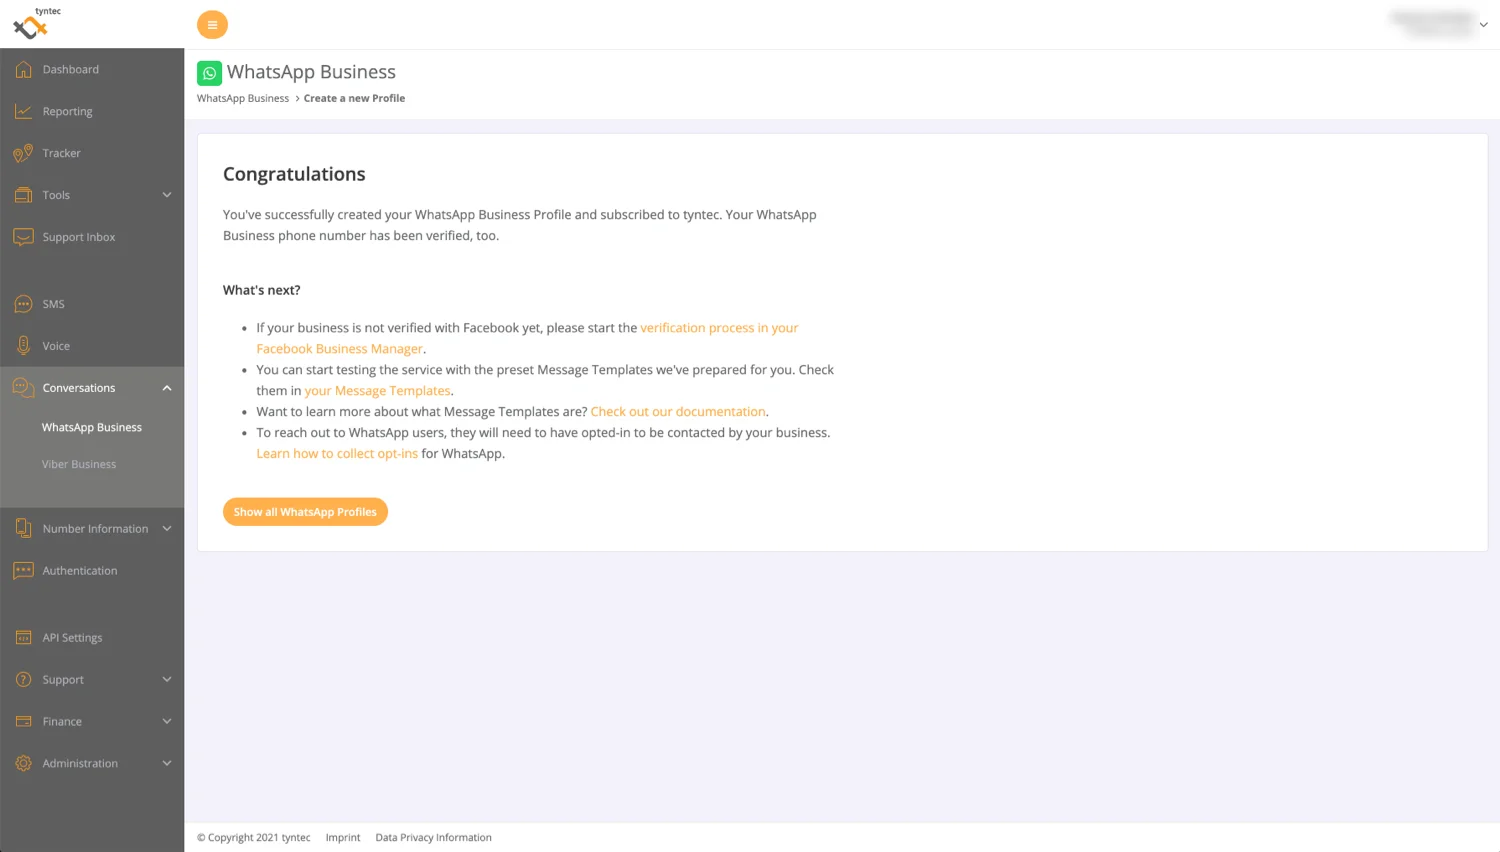Viewport: 1500px width, 852px height.
Task: Click the Tracker pin icon
Action: (23, 153)
